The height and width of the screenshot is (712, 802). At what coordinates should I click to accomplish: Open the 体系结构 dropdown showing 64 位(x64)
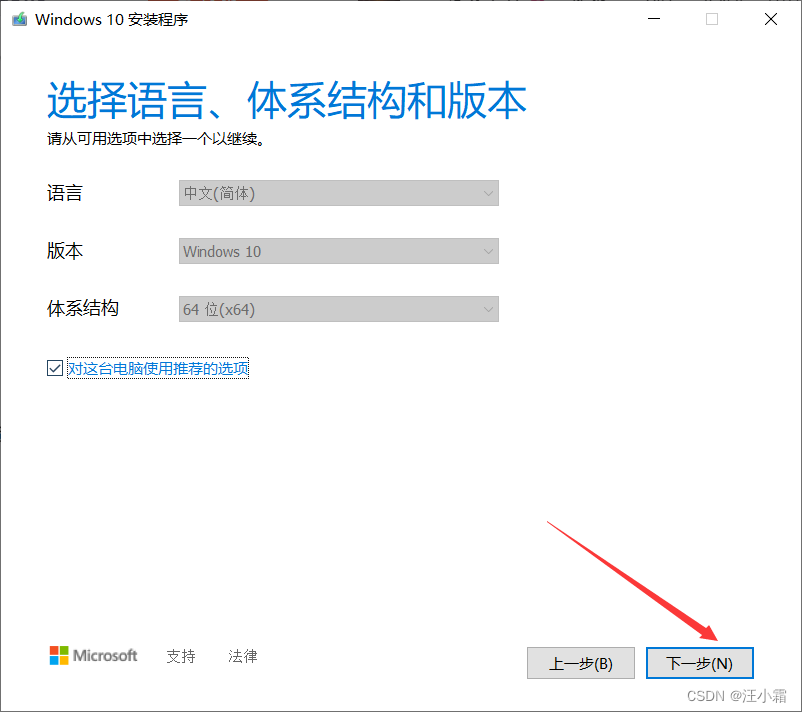pyautogui.click(x=339, y=309)
